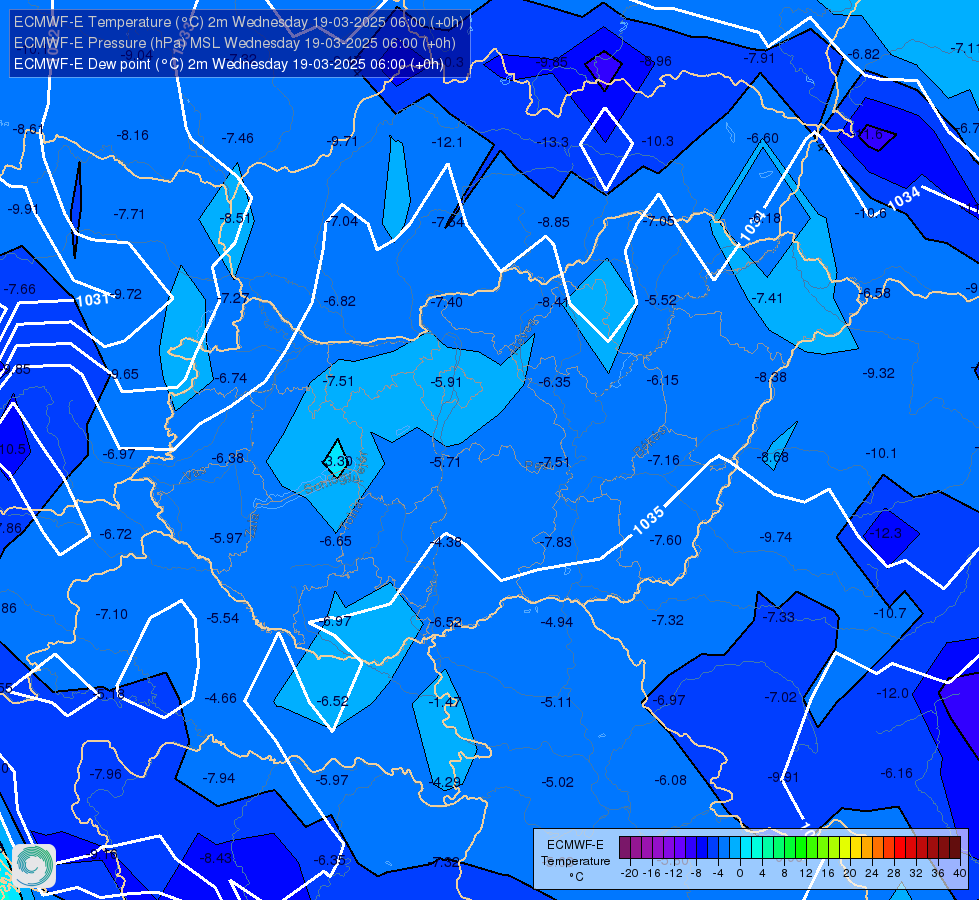Click the -9.74 temperature value
The height and width of the screenshot is (900, 979).
(x=775, y=537)
